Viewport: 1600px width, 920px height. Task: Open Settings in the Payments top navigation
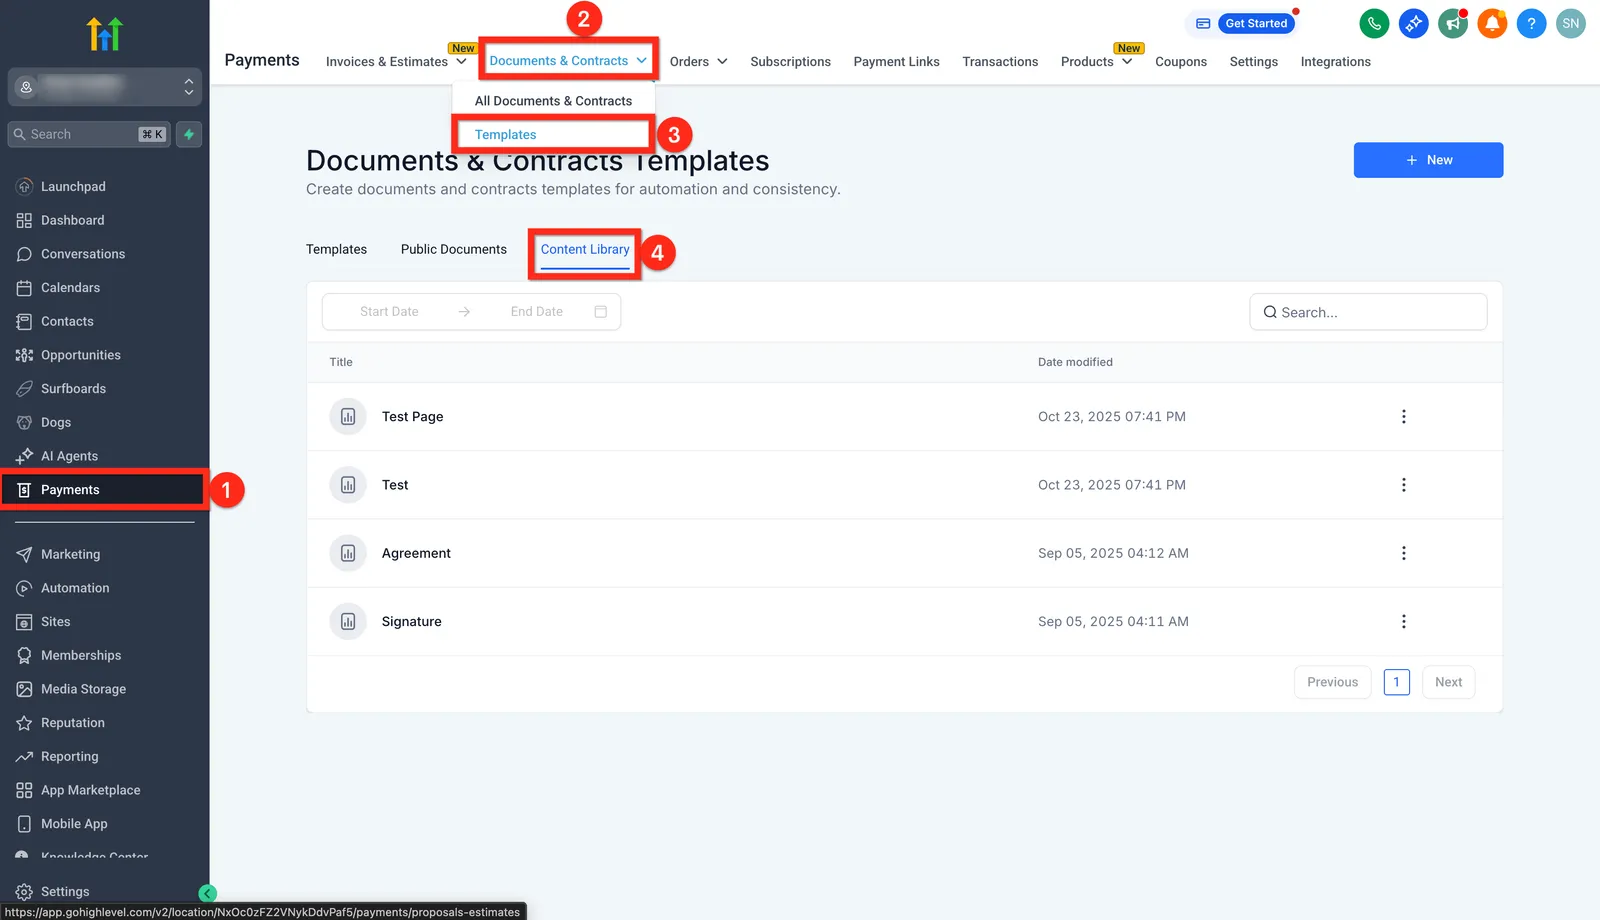point(1253,61)
